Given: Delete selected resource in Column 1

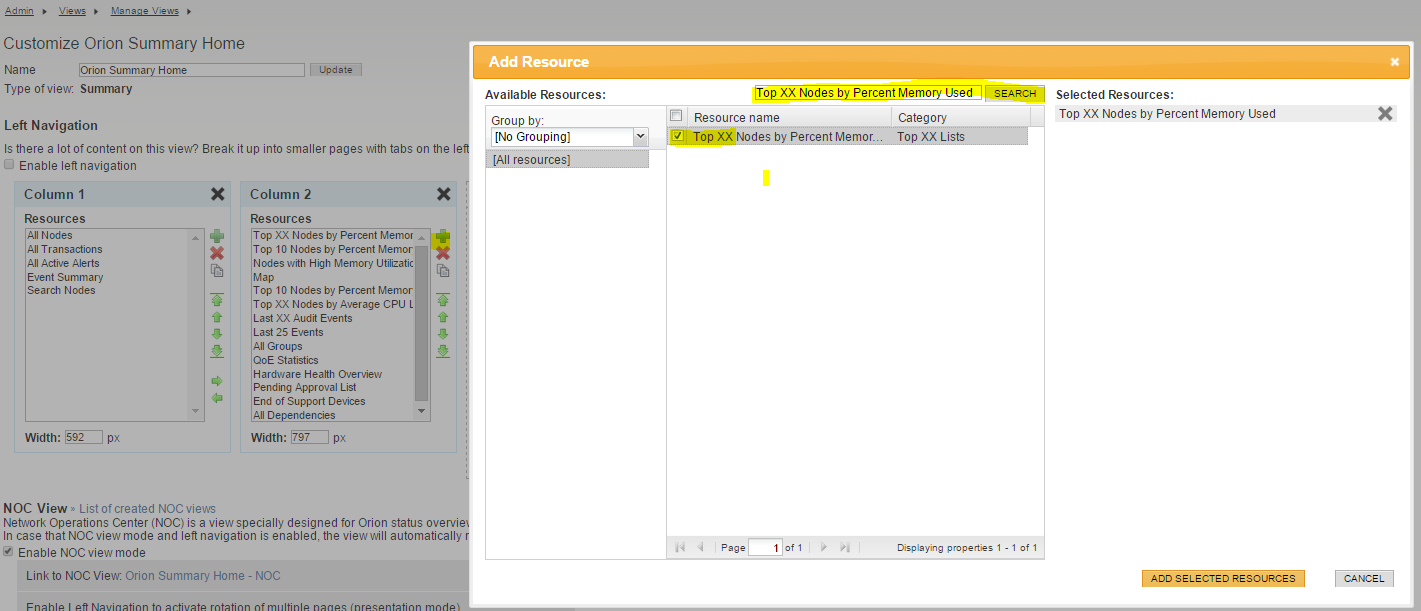Looking at the screenshot, I should [x=217, y=253].
